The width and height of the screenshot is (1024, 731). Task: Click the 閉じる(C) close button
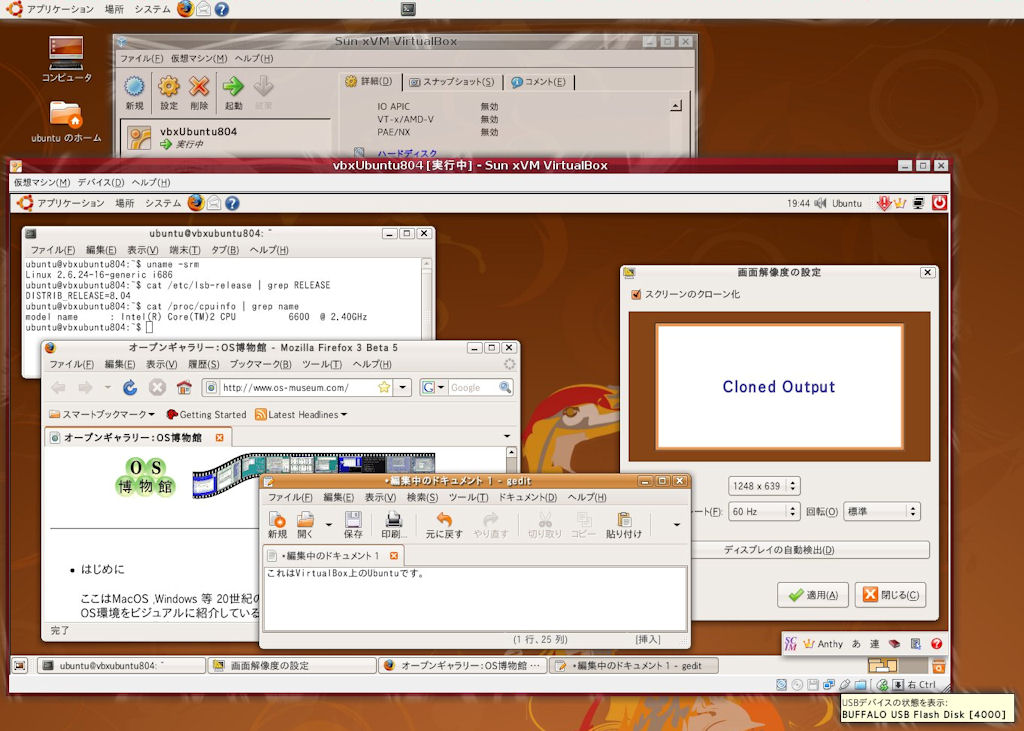coord(891,595)
